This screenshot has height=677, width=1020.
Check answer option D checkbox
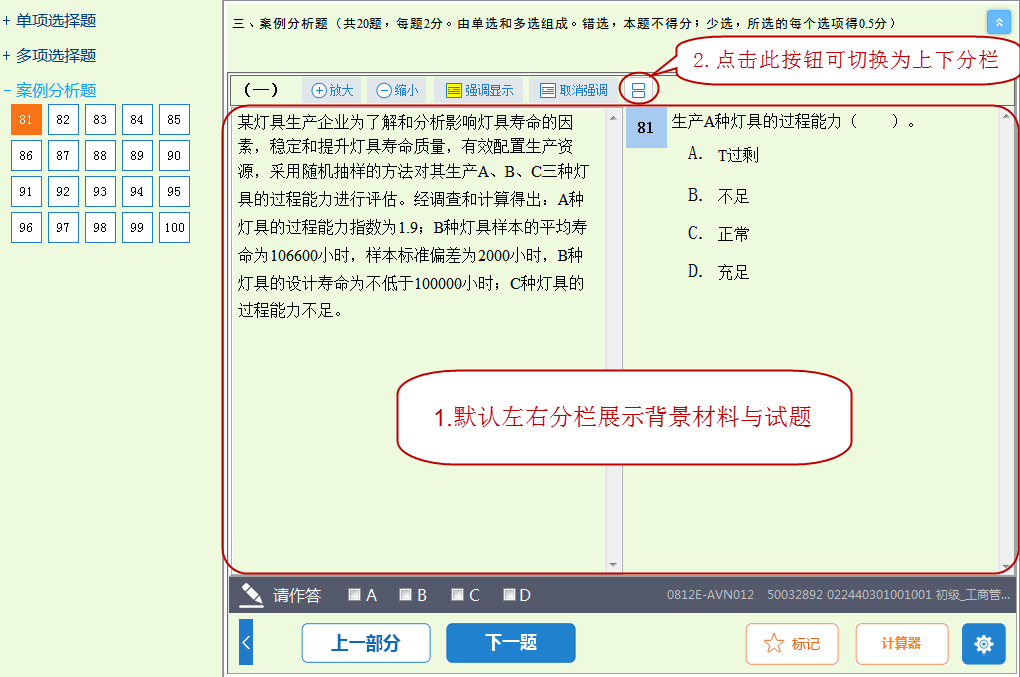tap(508, 593)
